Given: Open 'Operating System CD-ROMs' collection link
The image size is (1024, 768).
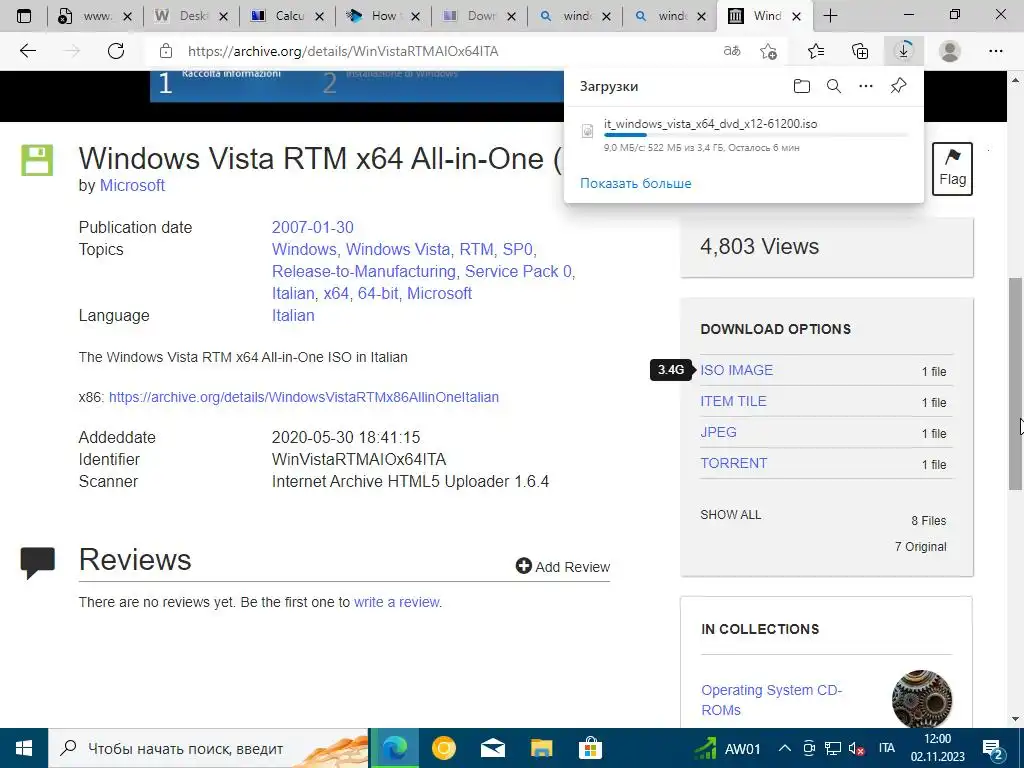Looking at the screenshot, I should [x=771, y=699].
